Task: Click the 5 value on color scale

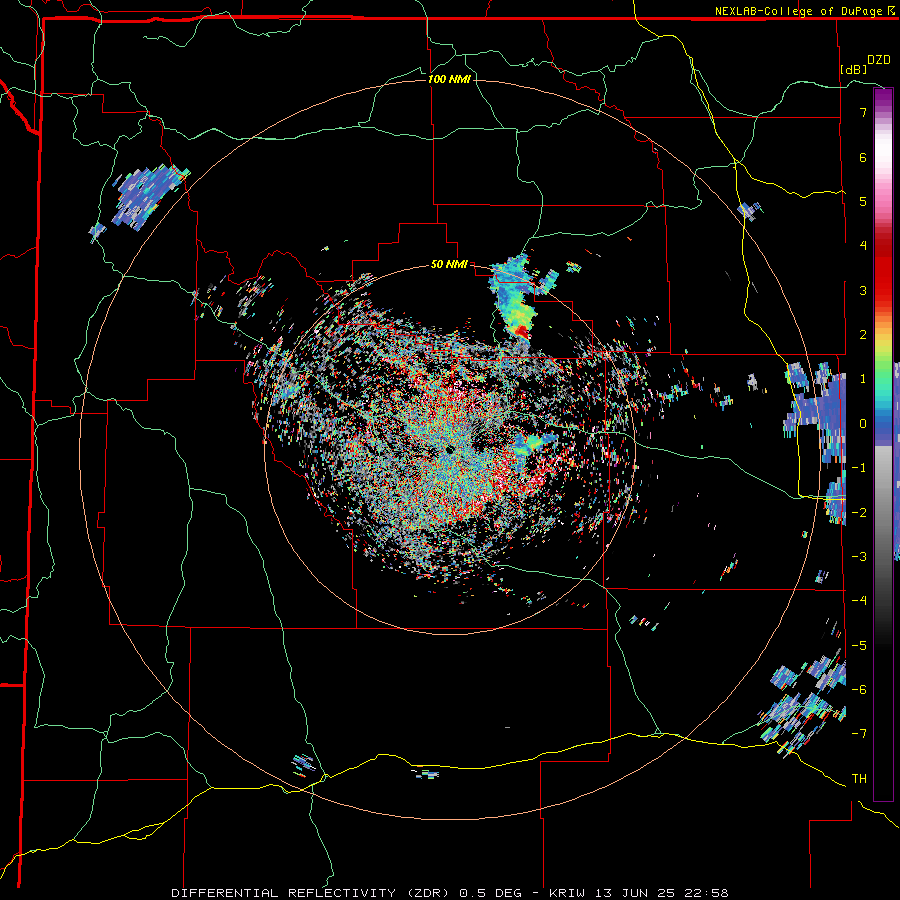Action: pos(863,201)
